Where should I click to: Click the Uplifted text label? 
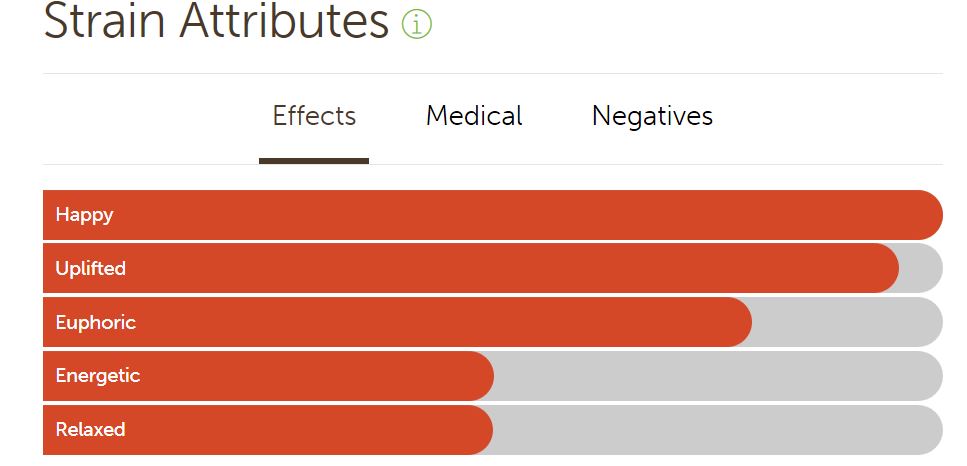(90, 269)
